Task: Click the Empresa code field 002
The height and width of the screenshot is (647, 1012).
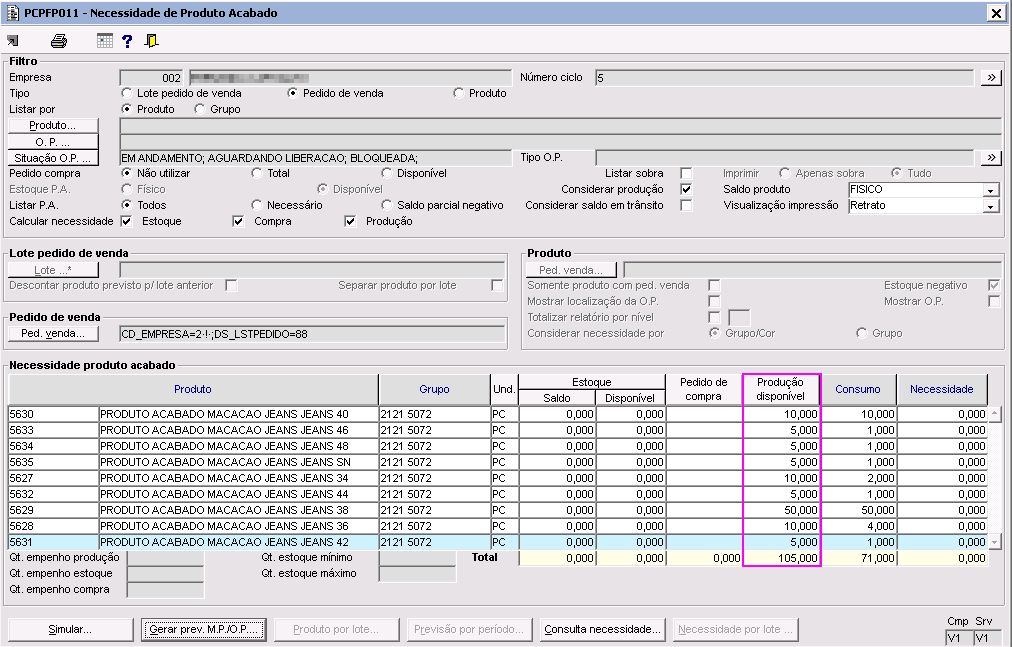Action: (151, 77)
